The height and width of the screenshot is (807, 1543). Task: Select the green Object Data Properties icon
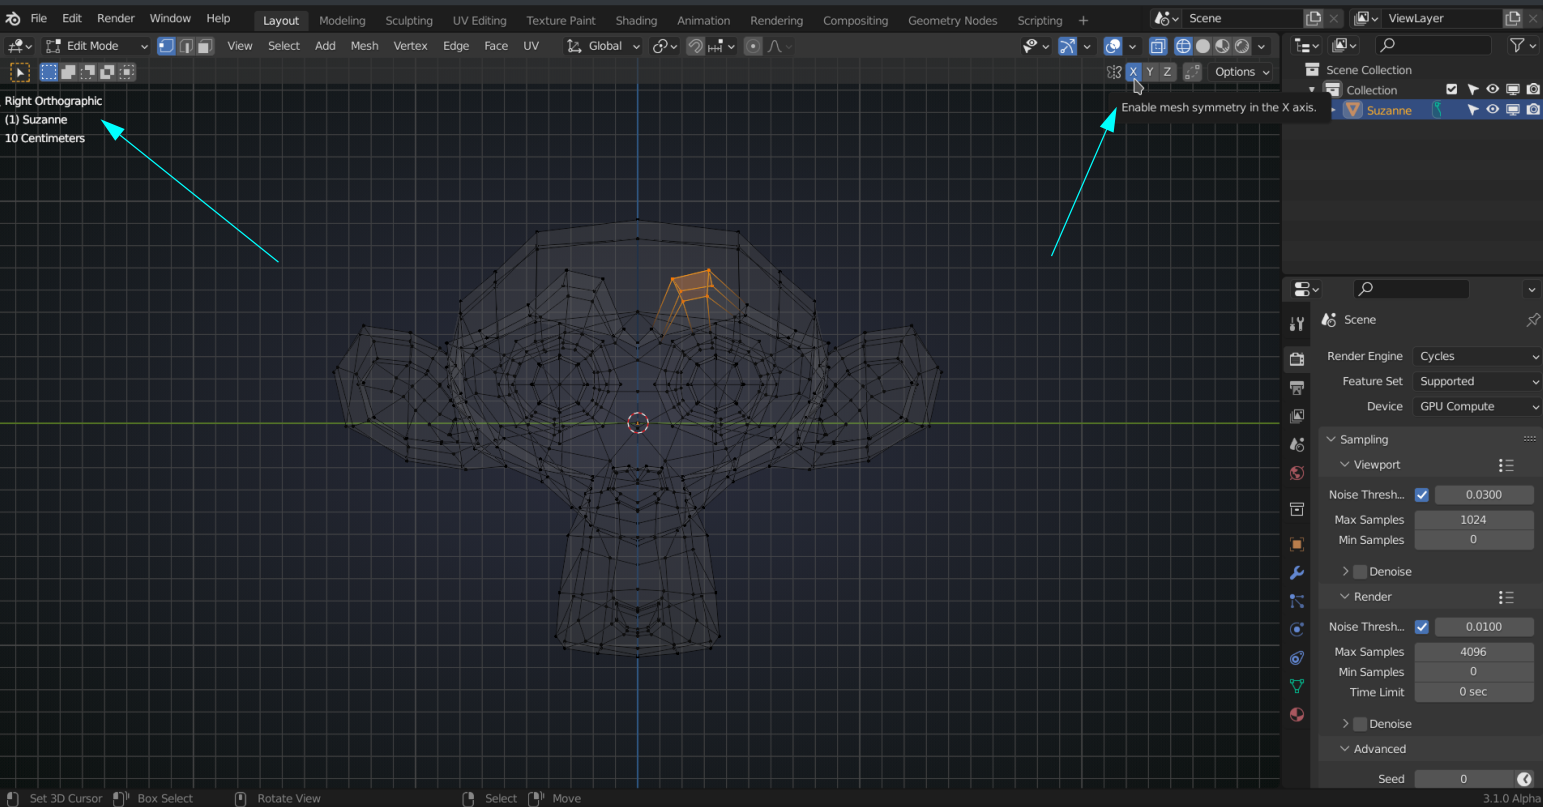(x=1296, y=686)
